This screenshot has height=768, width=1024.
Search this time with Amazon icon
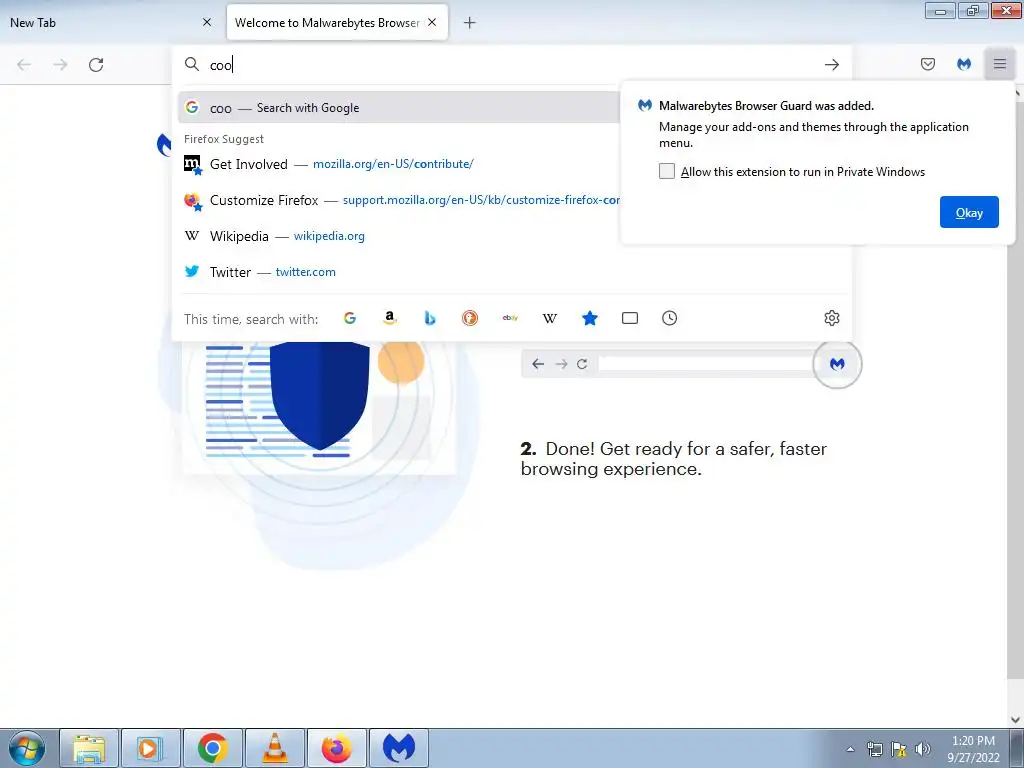390,318
